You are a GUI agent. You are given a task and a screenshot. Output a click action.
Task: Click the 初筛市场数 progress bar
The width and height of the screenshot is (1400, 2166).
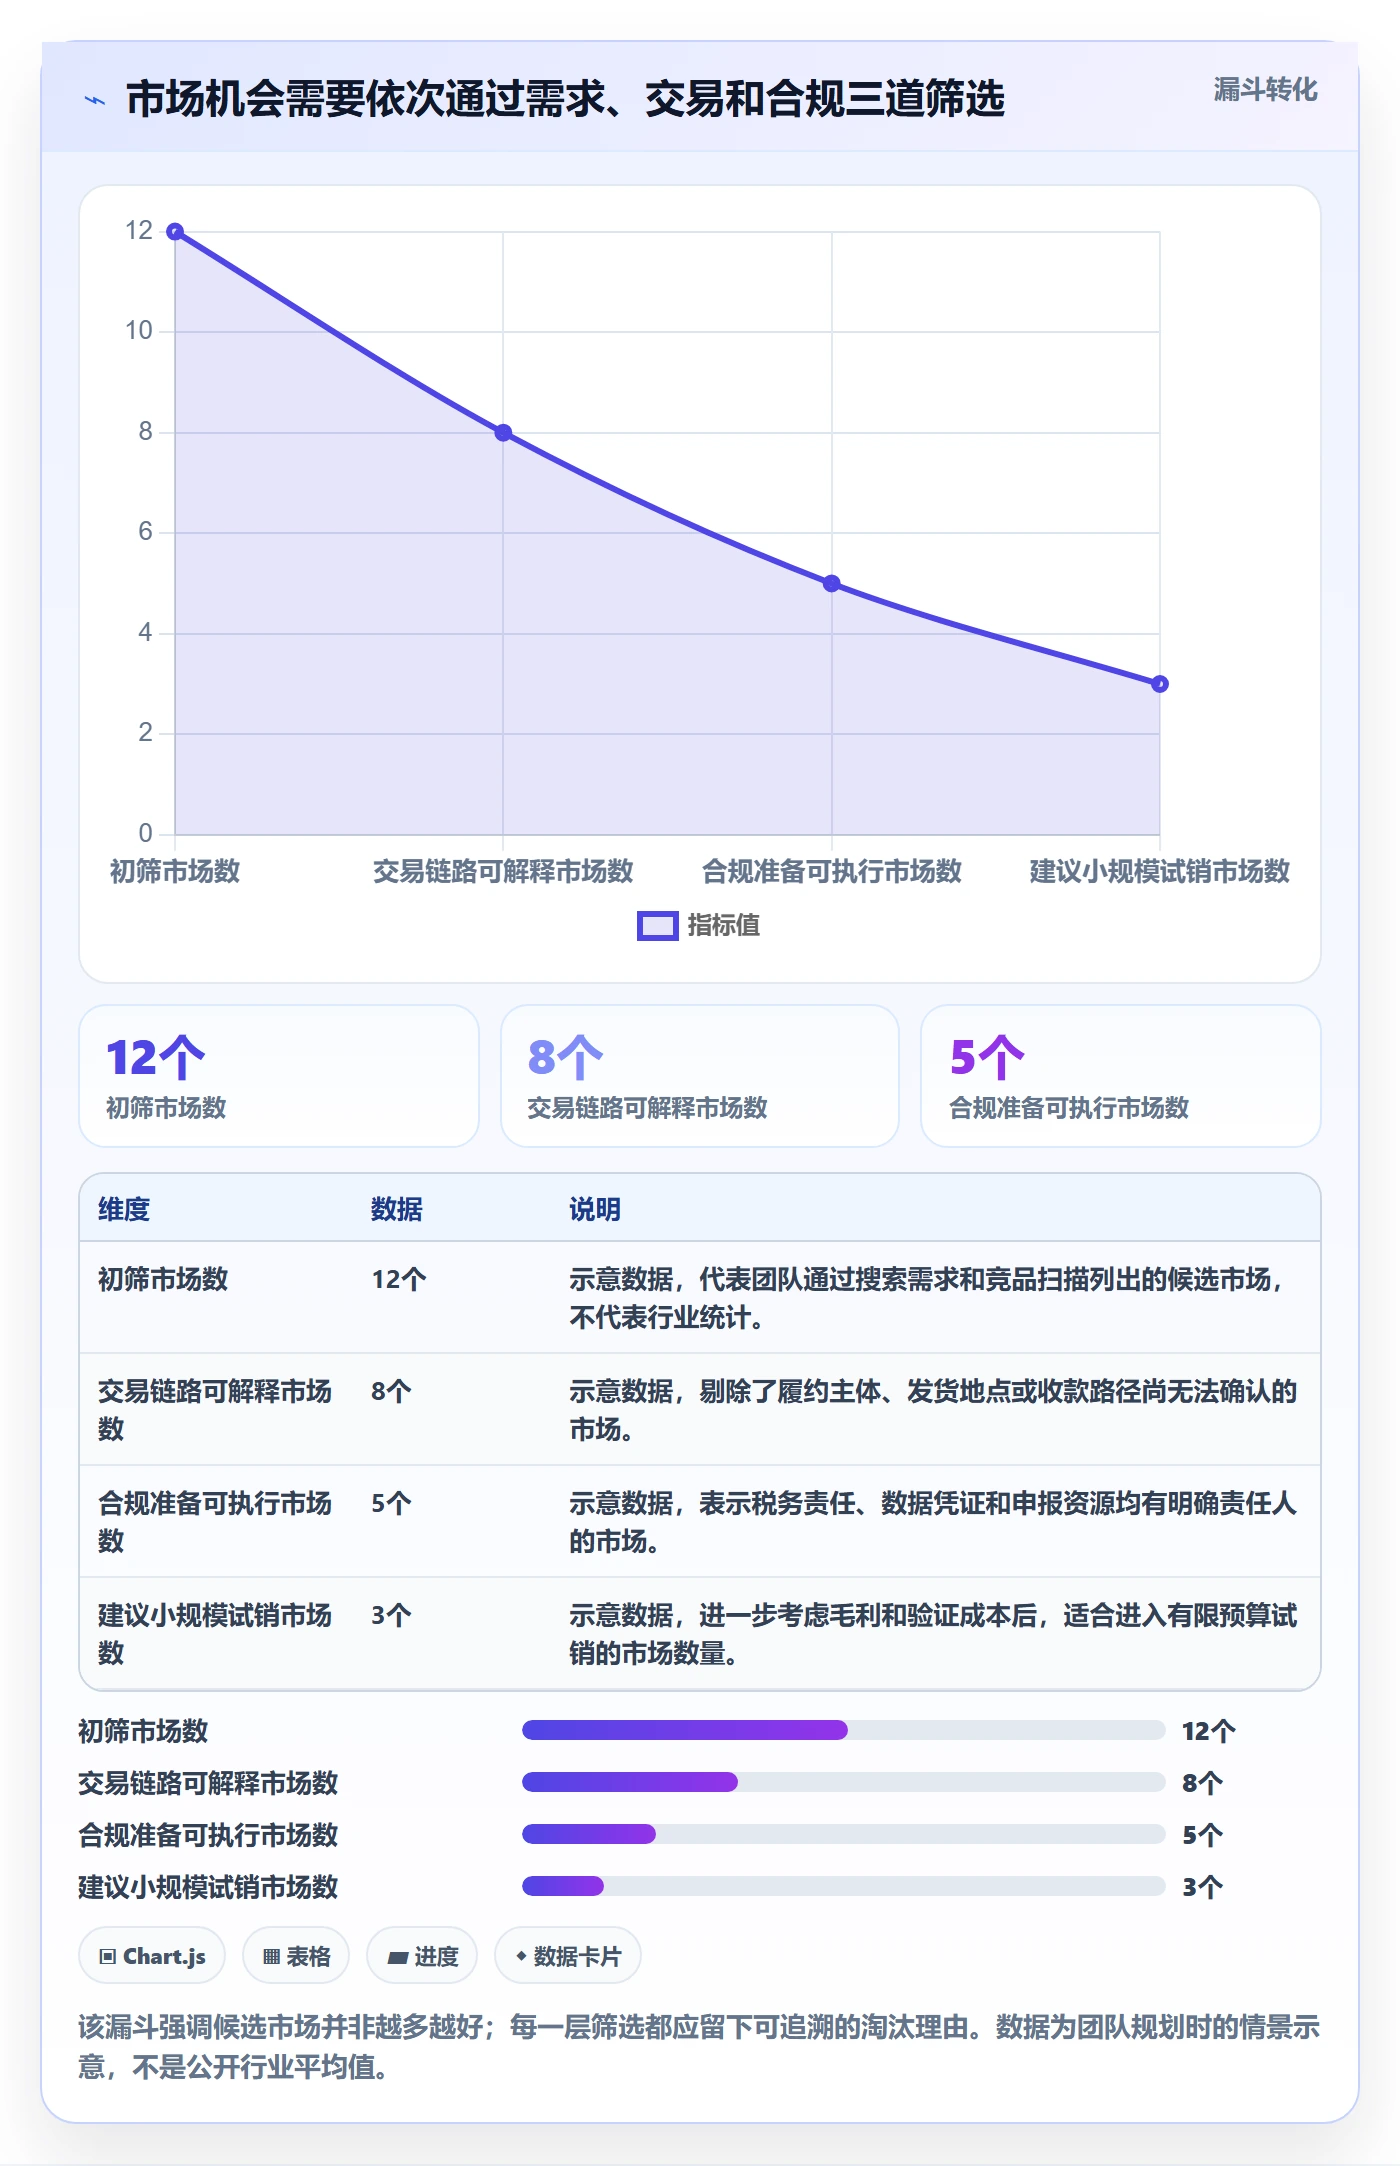(x=844, y=1730)
